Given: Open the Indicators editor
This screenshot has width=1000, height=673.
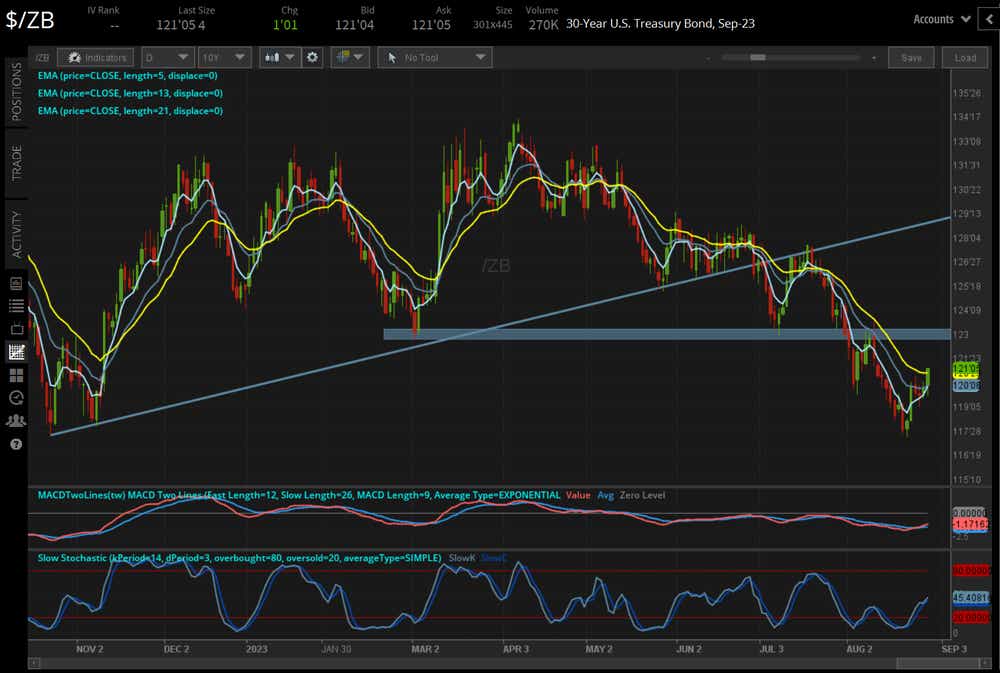Looking at the screenshot, I should (95, 57).
